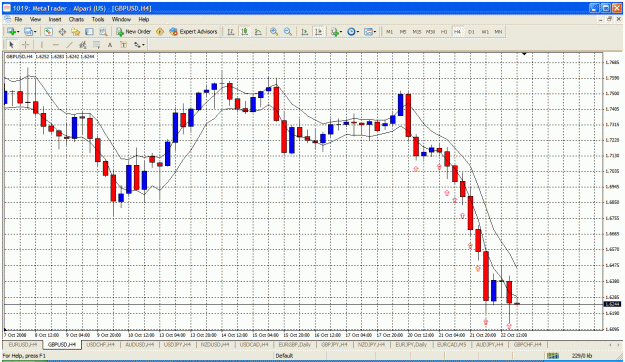
Task: Click the 1.6244 current price label
Action: pyautogui.click(x=612, y=304)
